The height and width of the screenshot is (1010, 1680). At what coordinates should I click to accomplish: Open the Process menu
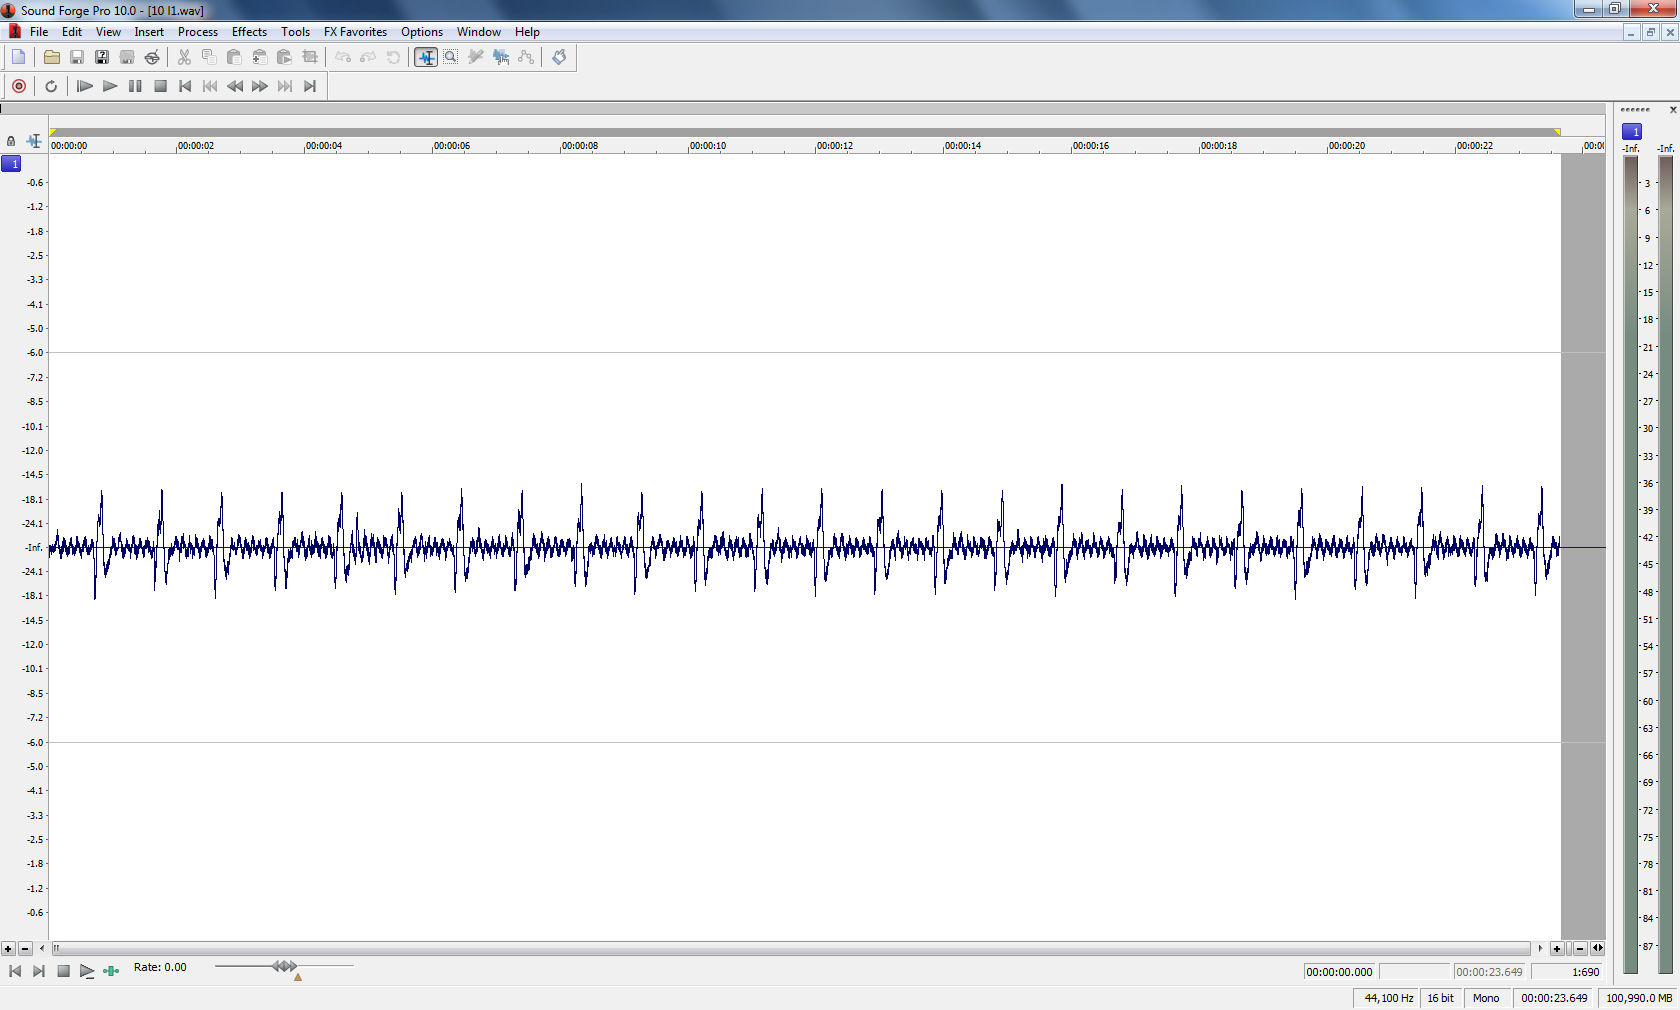click(197, 32)
